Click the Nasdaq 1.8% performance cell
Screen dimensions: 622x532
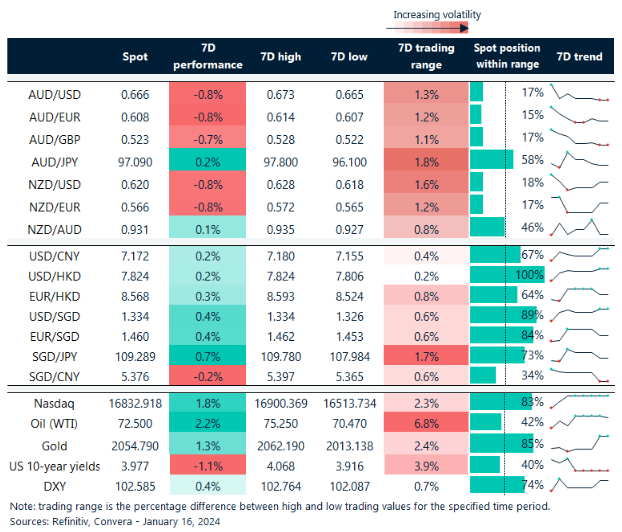(x=207, y=401)
